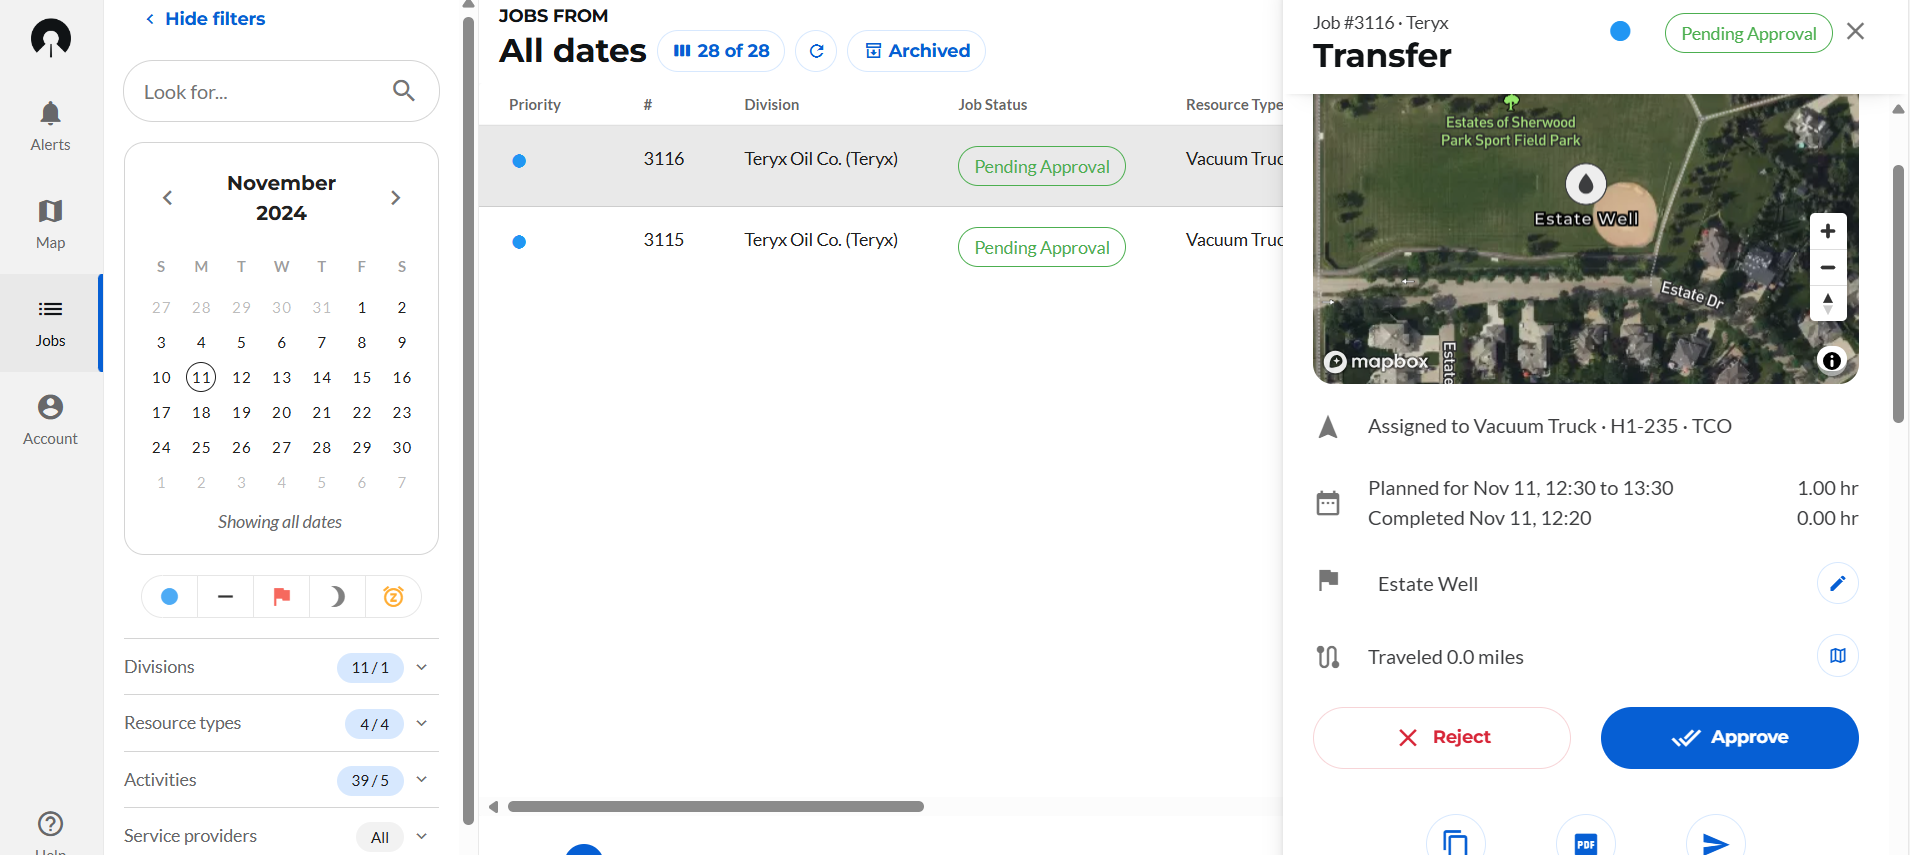This screenshot has height=855, width=1910.
Task: Expand the Resource types filter
Action: [x=422, y=723]
